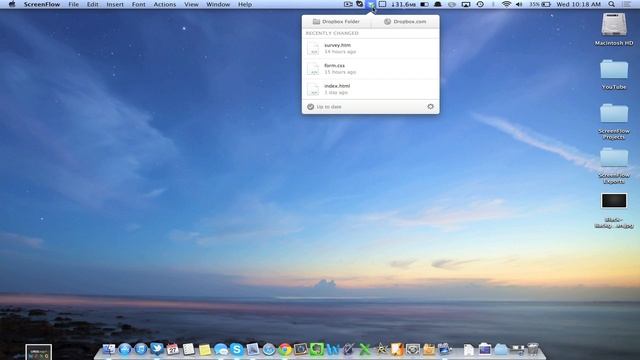640x360 pixels.
Task: Open Twitter from the Dock
Action: (157, 349)
